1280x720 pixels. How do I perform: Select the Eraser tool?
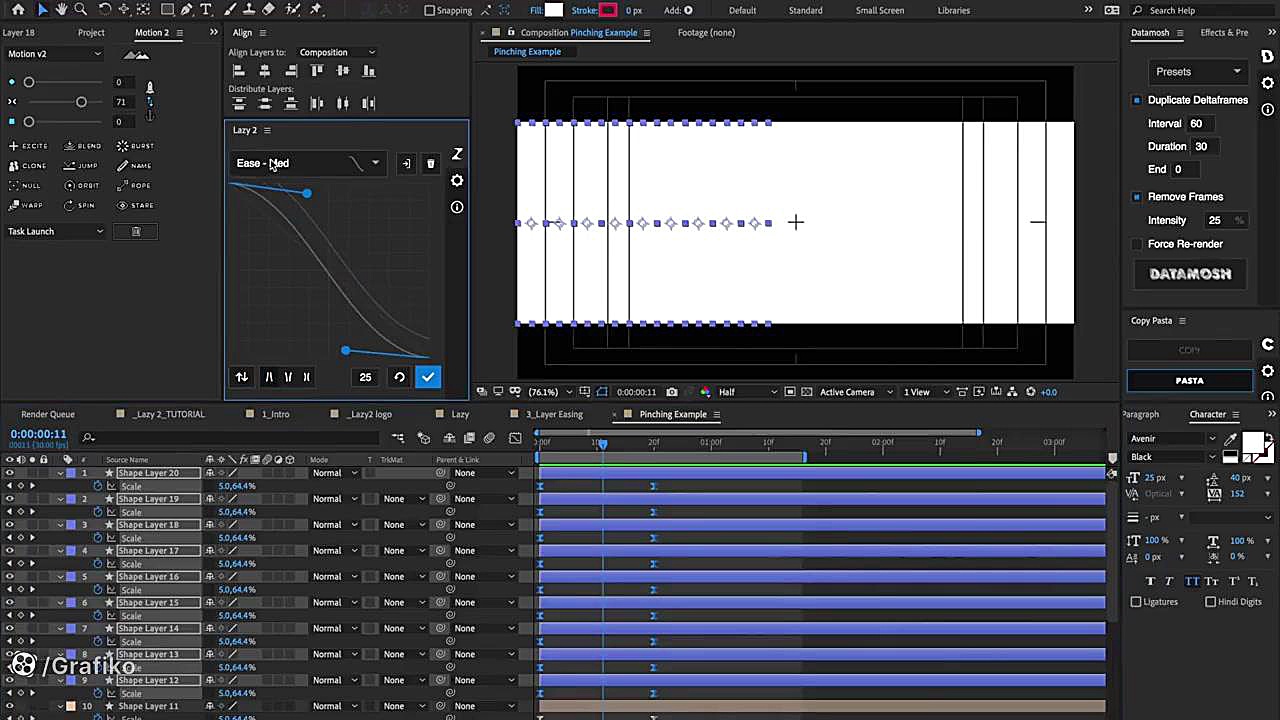click(268, 10)
